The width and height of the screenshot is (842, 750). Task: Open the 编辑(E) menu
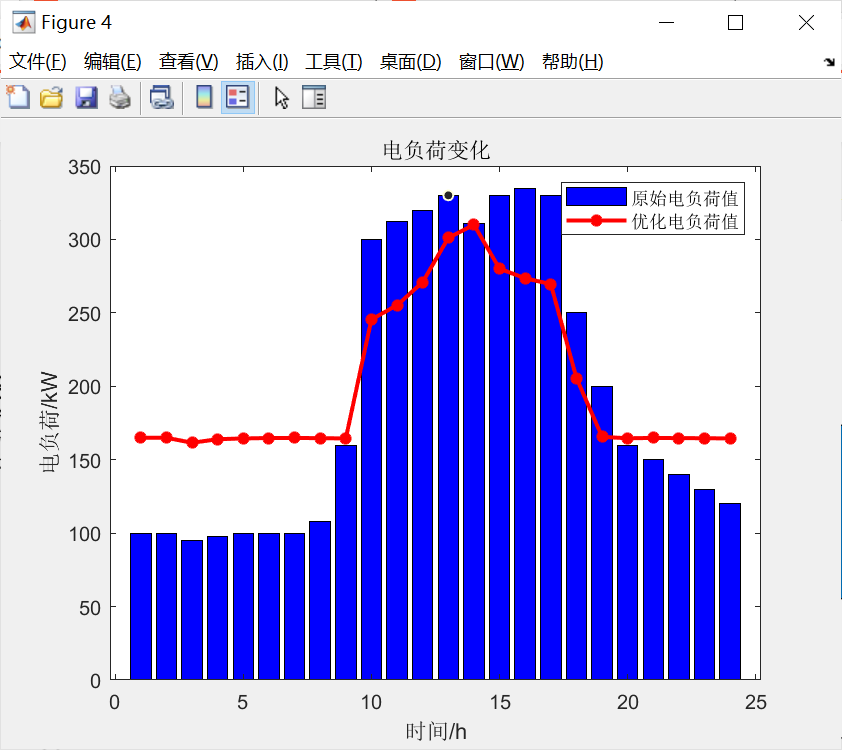point(112,62)
